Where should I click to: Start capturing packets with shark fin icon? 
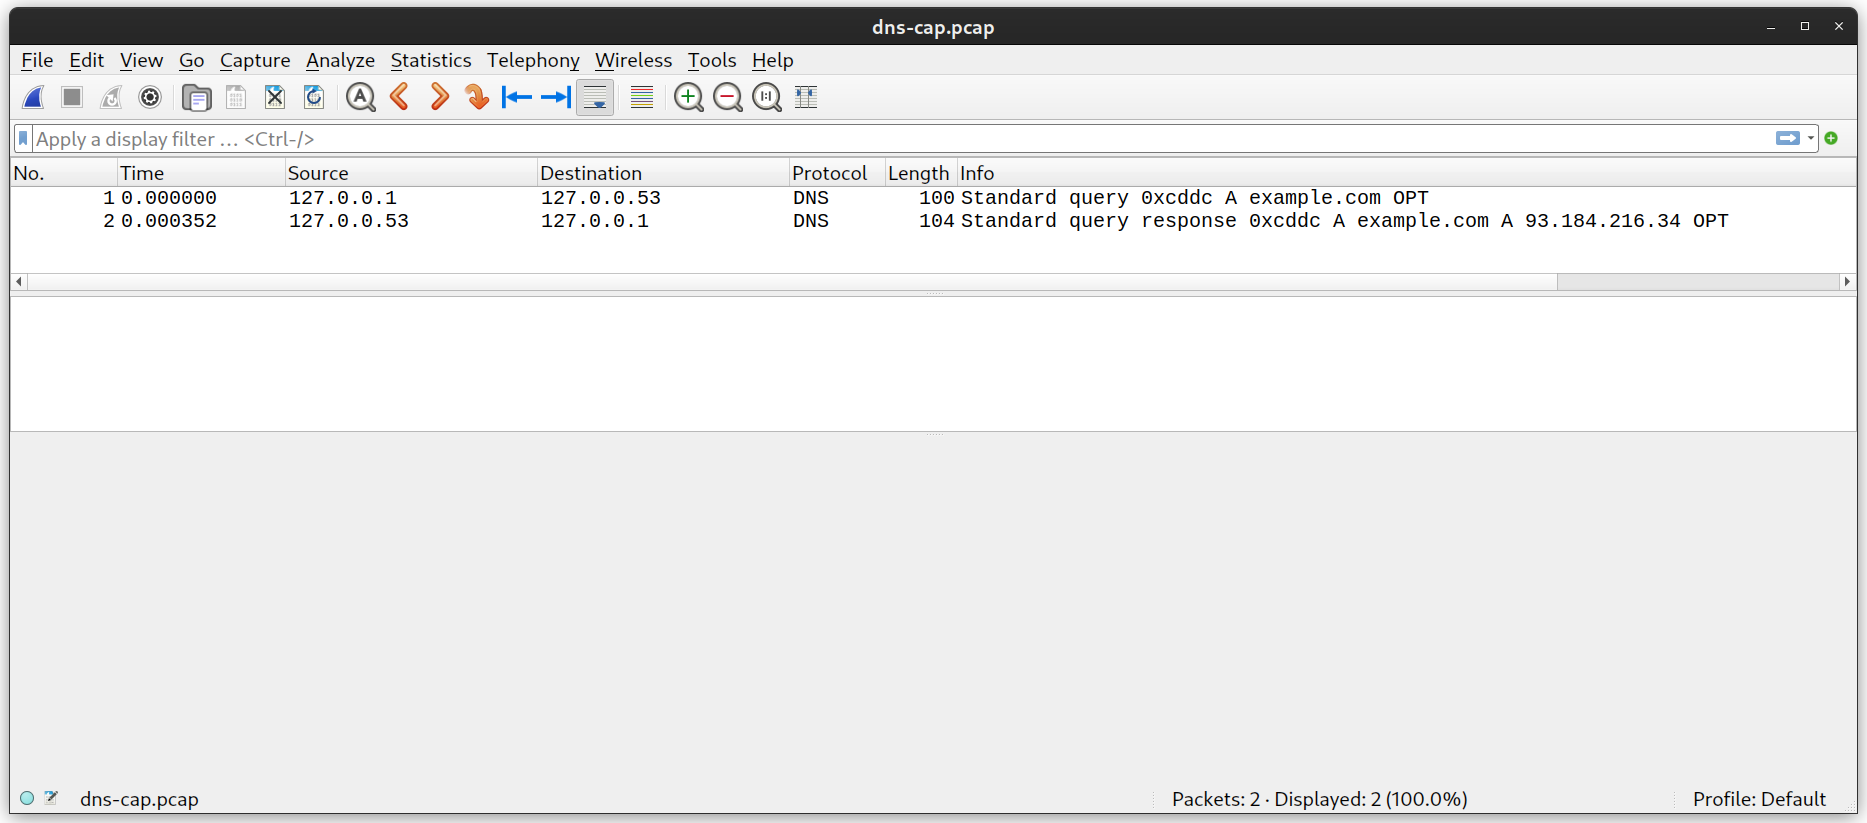click(33, 97)
